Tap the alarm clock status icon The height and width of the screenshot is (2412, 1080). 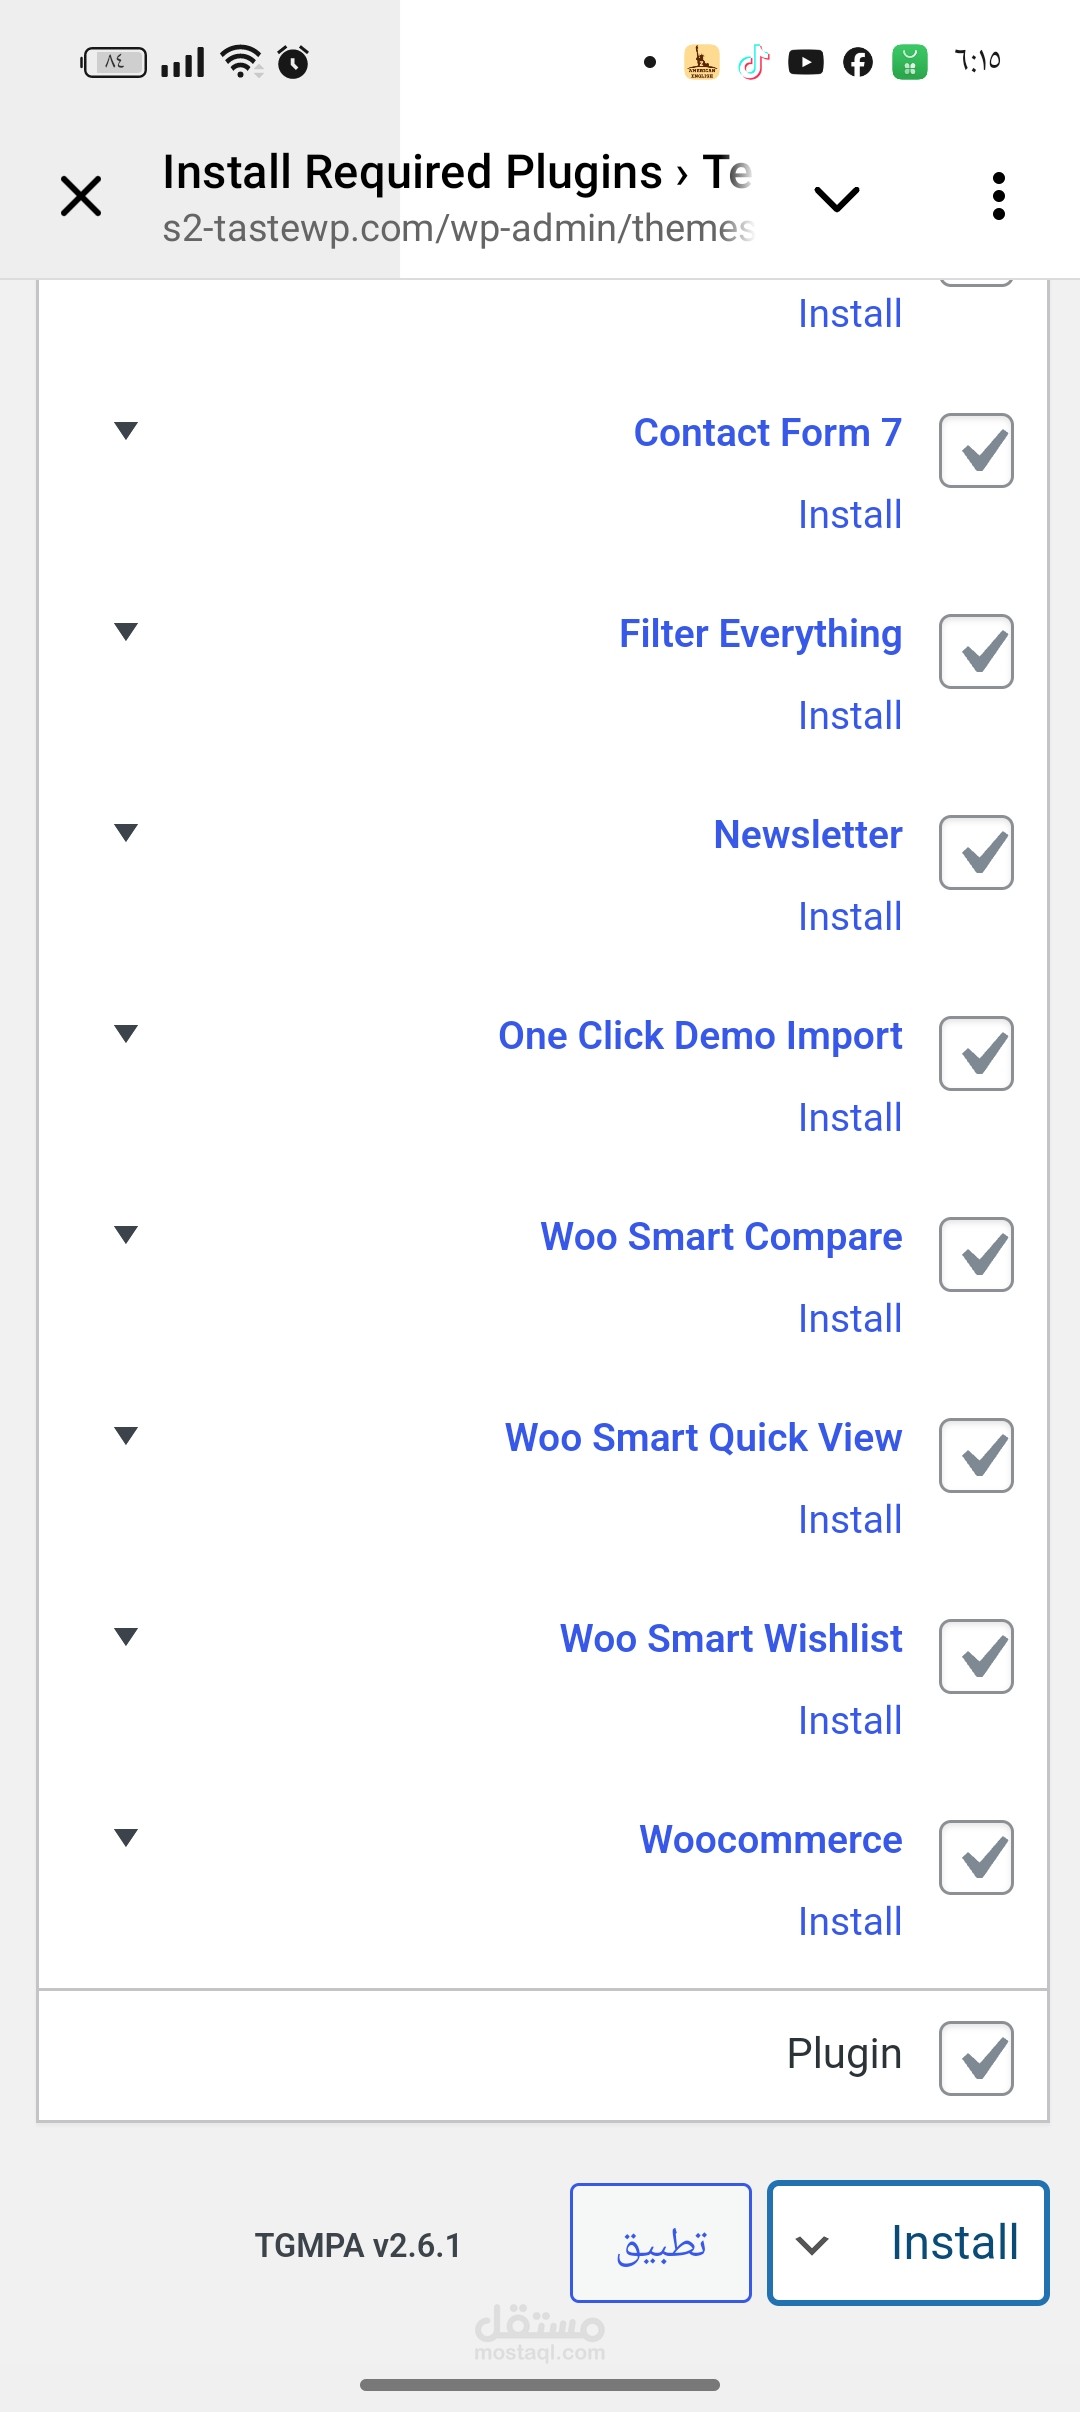[293, 62]
